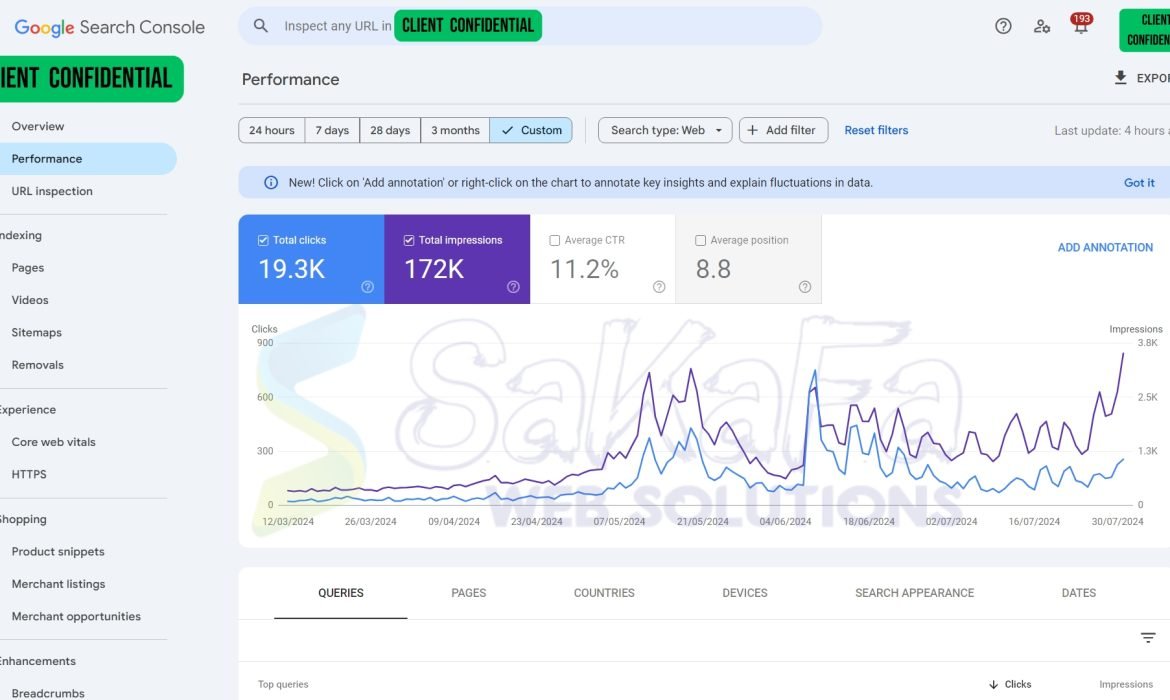Click the Google Search Console logo
The width and height of the screenshot is (1170, 700).
coord(110,27)
